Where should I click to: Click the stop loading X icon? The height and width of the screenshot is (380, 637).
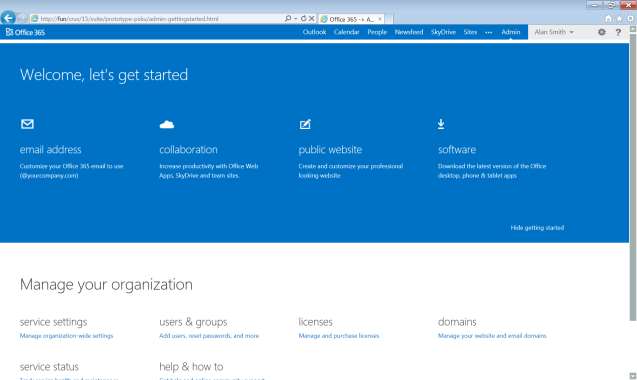pyautogui.click(x=311, y=19)
